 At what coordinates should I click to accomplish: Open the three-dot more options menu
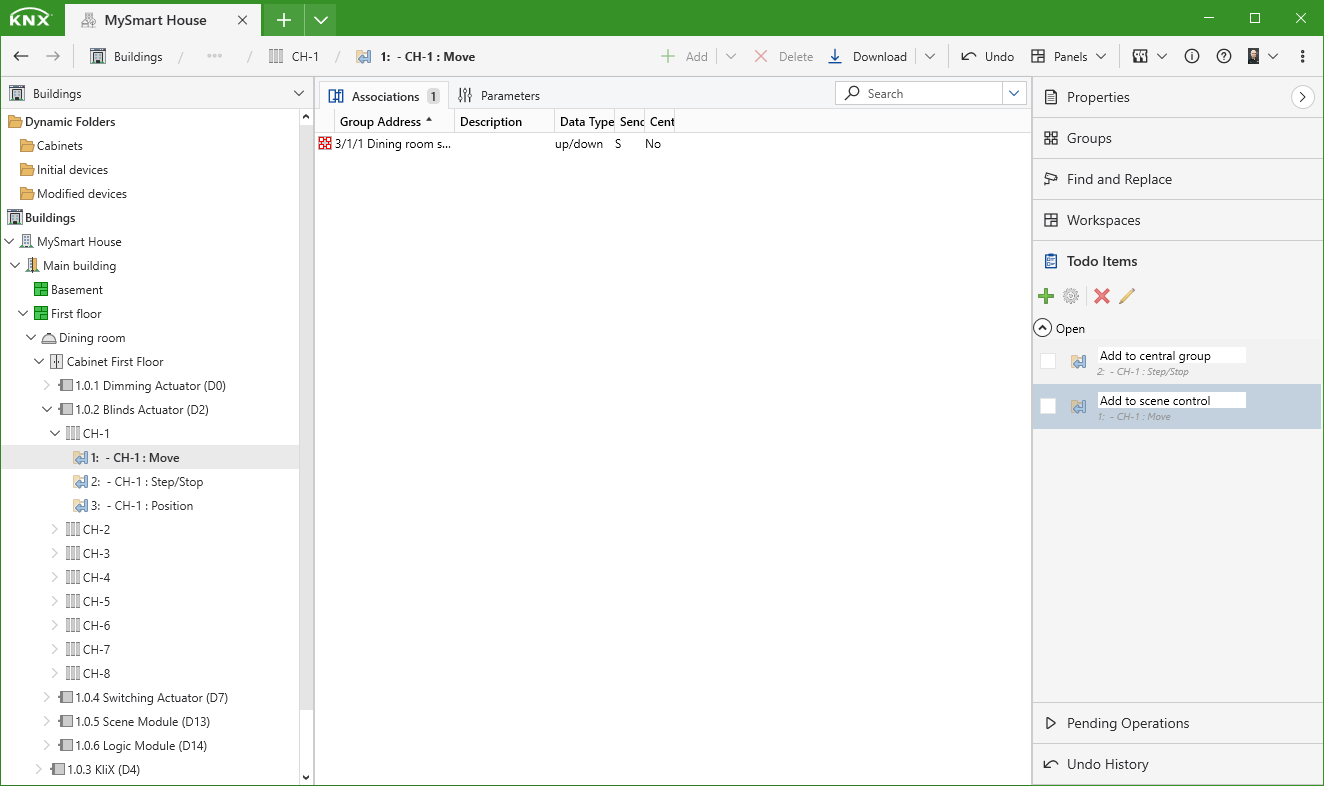1302,57
